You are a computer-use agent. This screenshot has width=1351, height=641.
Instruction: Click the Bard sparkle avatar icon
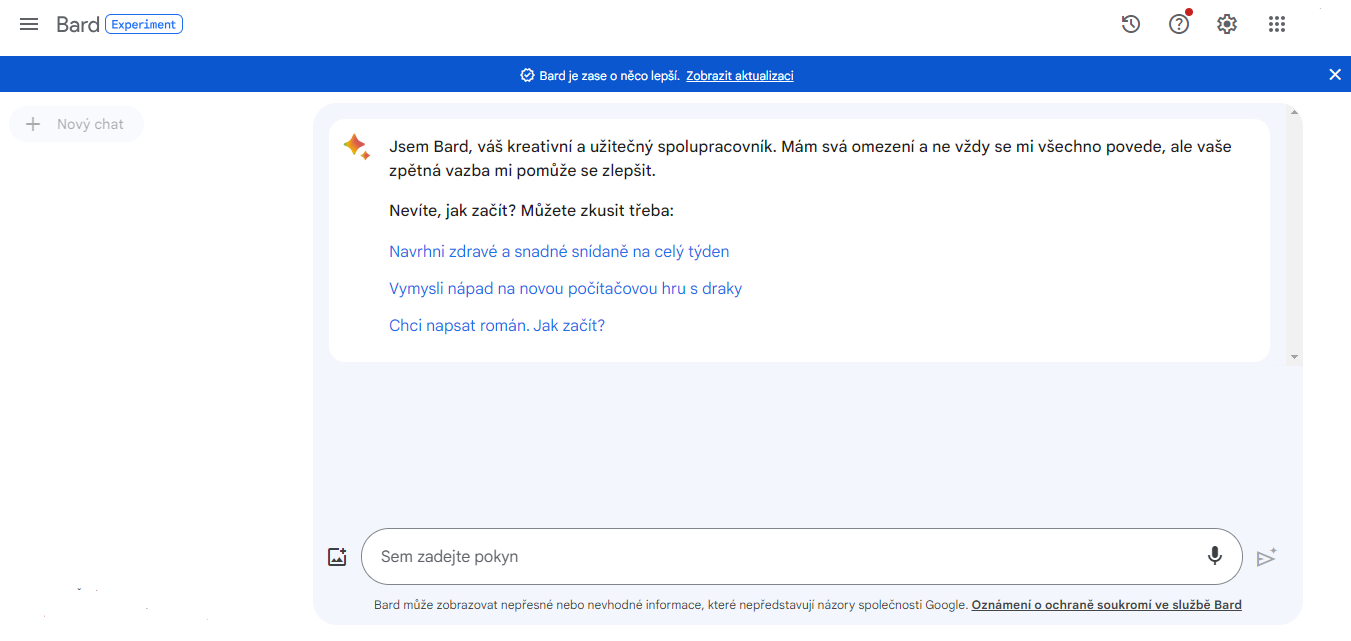(356, 147)
